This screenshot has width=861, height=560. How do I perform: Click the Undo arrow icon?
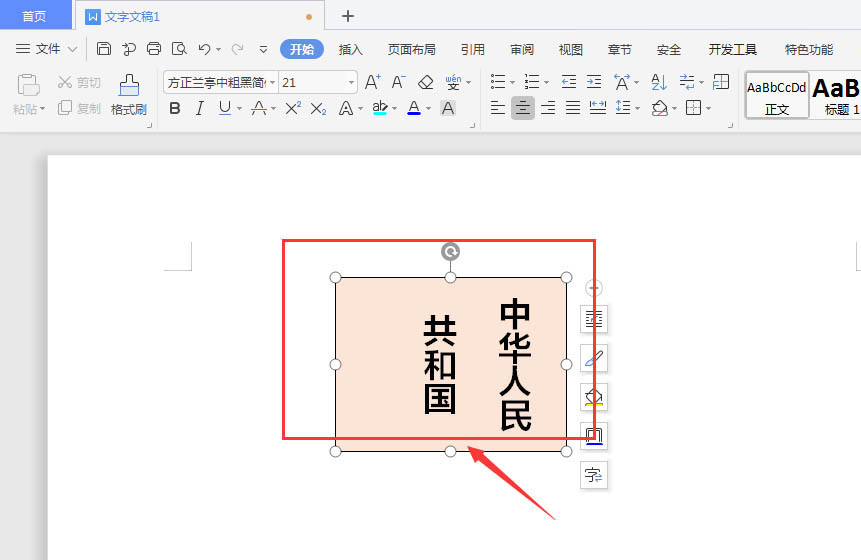204,49
